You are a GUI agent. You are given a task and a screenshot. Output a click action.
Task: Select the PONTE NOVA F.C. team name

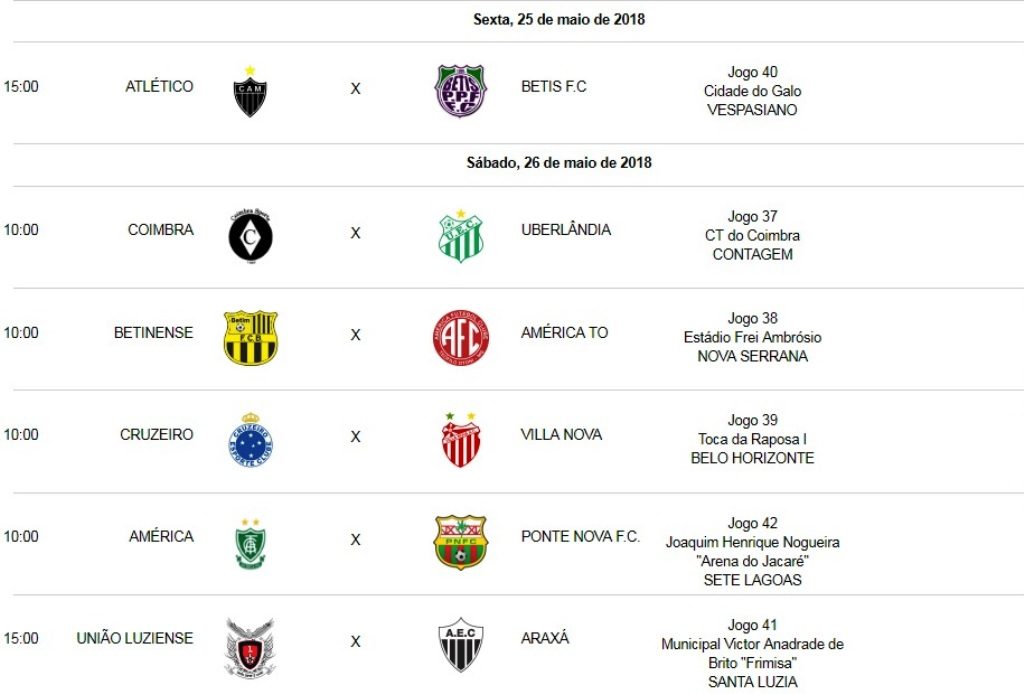tap(580, 537)
